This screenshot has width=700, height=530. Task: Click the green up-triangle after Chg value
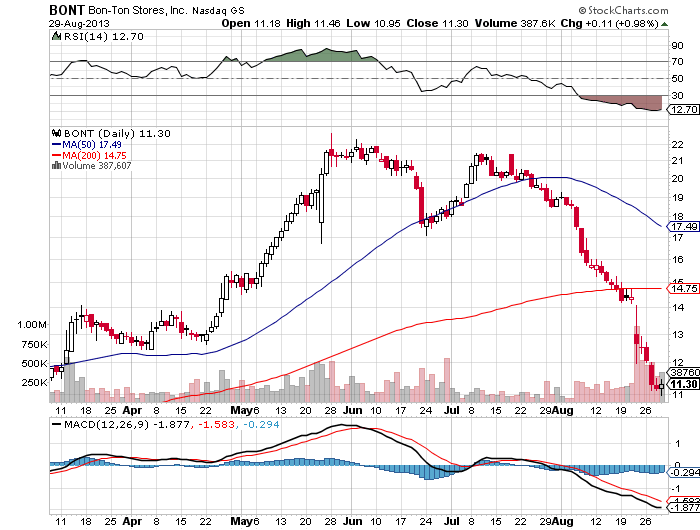point(665,24)
